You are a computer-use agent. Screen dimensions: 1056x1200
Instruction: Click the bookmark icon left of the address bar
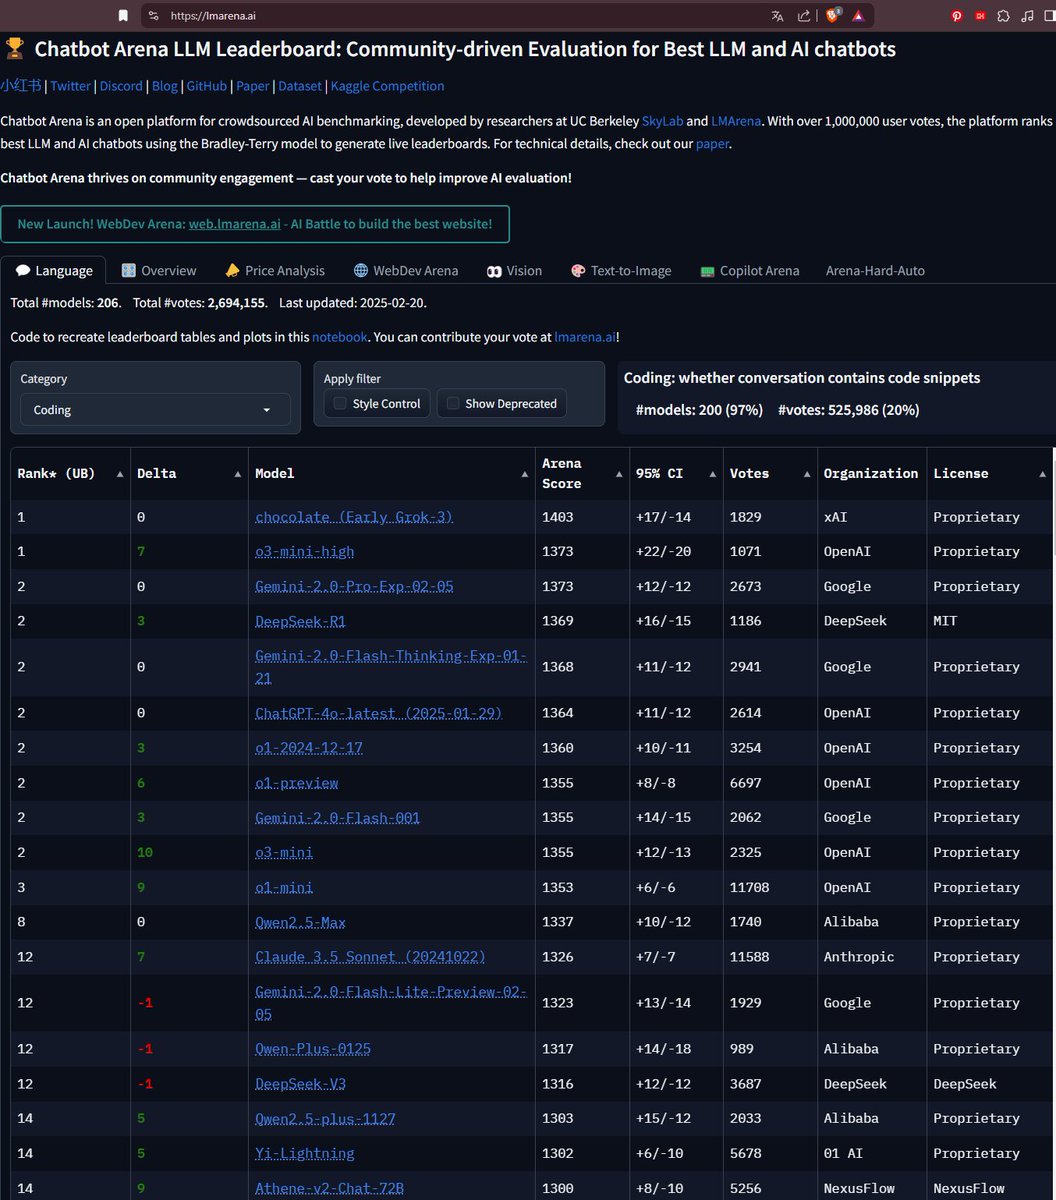(123, 16)
